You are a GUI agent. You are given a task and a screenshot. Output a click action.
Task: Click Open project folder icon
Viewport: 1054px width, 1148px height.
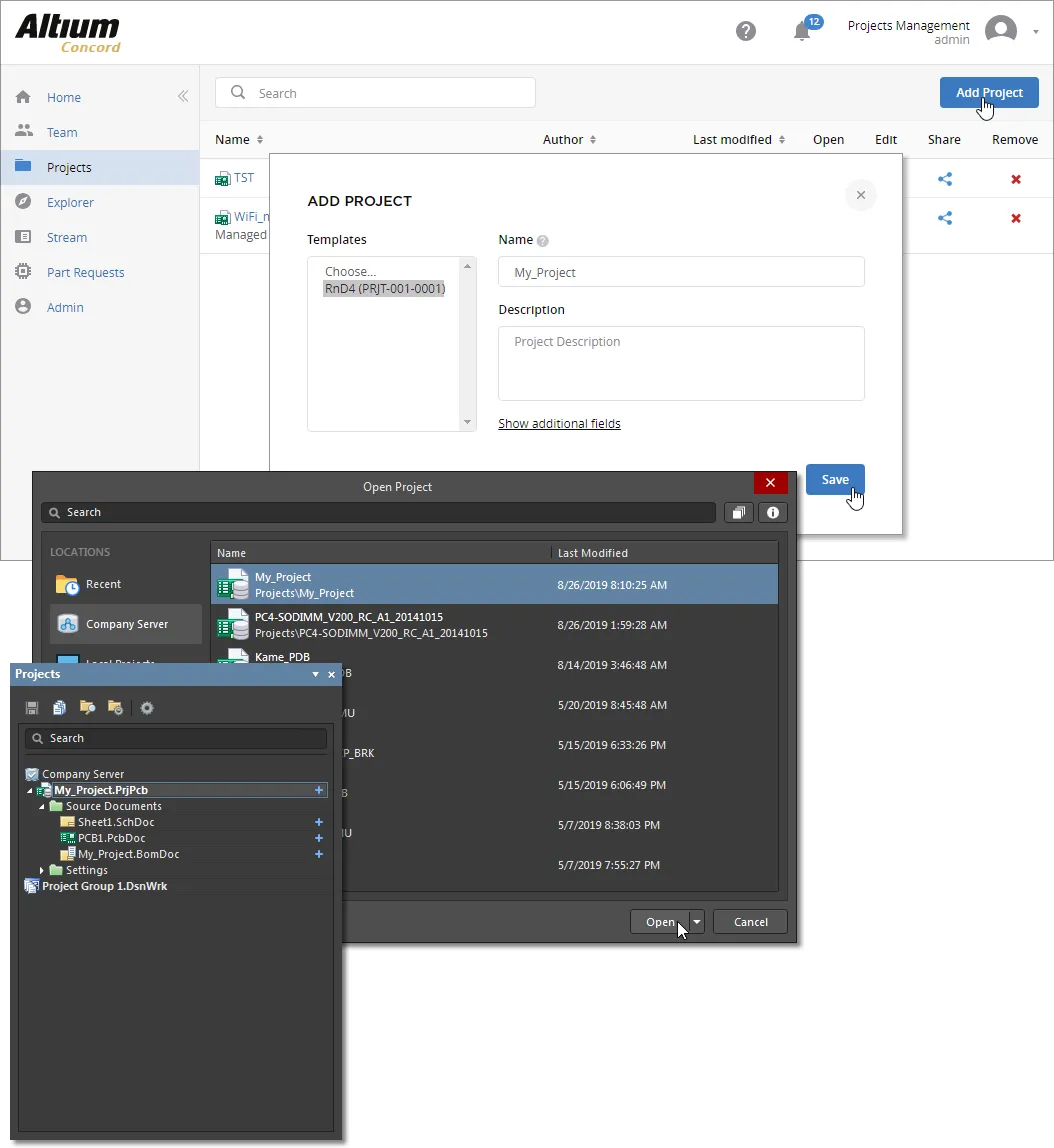tap(87, 708)
